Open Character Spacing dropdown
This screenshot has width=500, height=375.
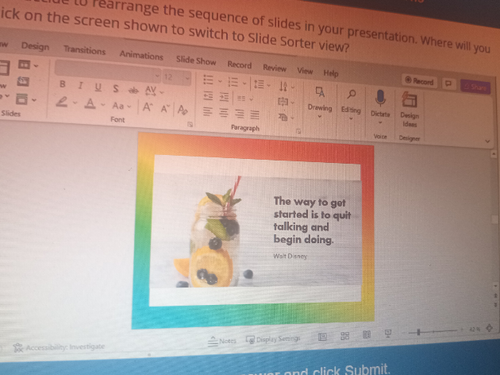(153, 91)
